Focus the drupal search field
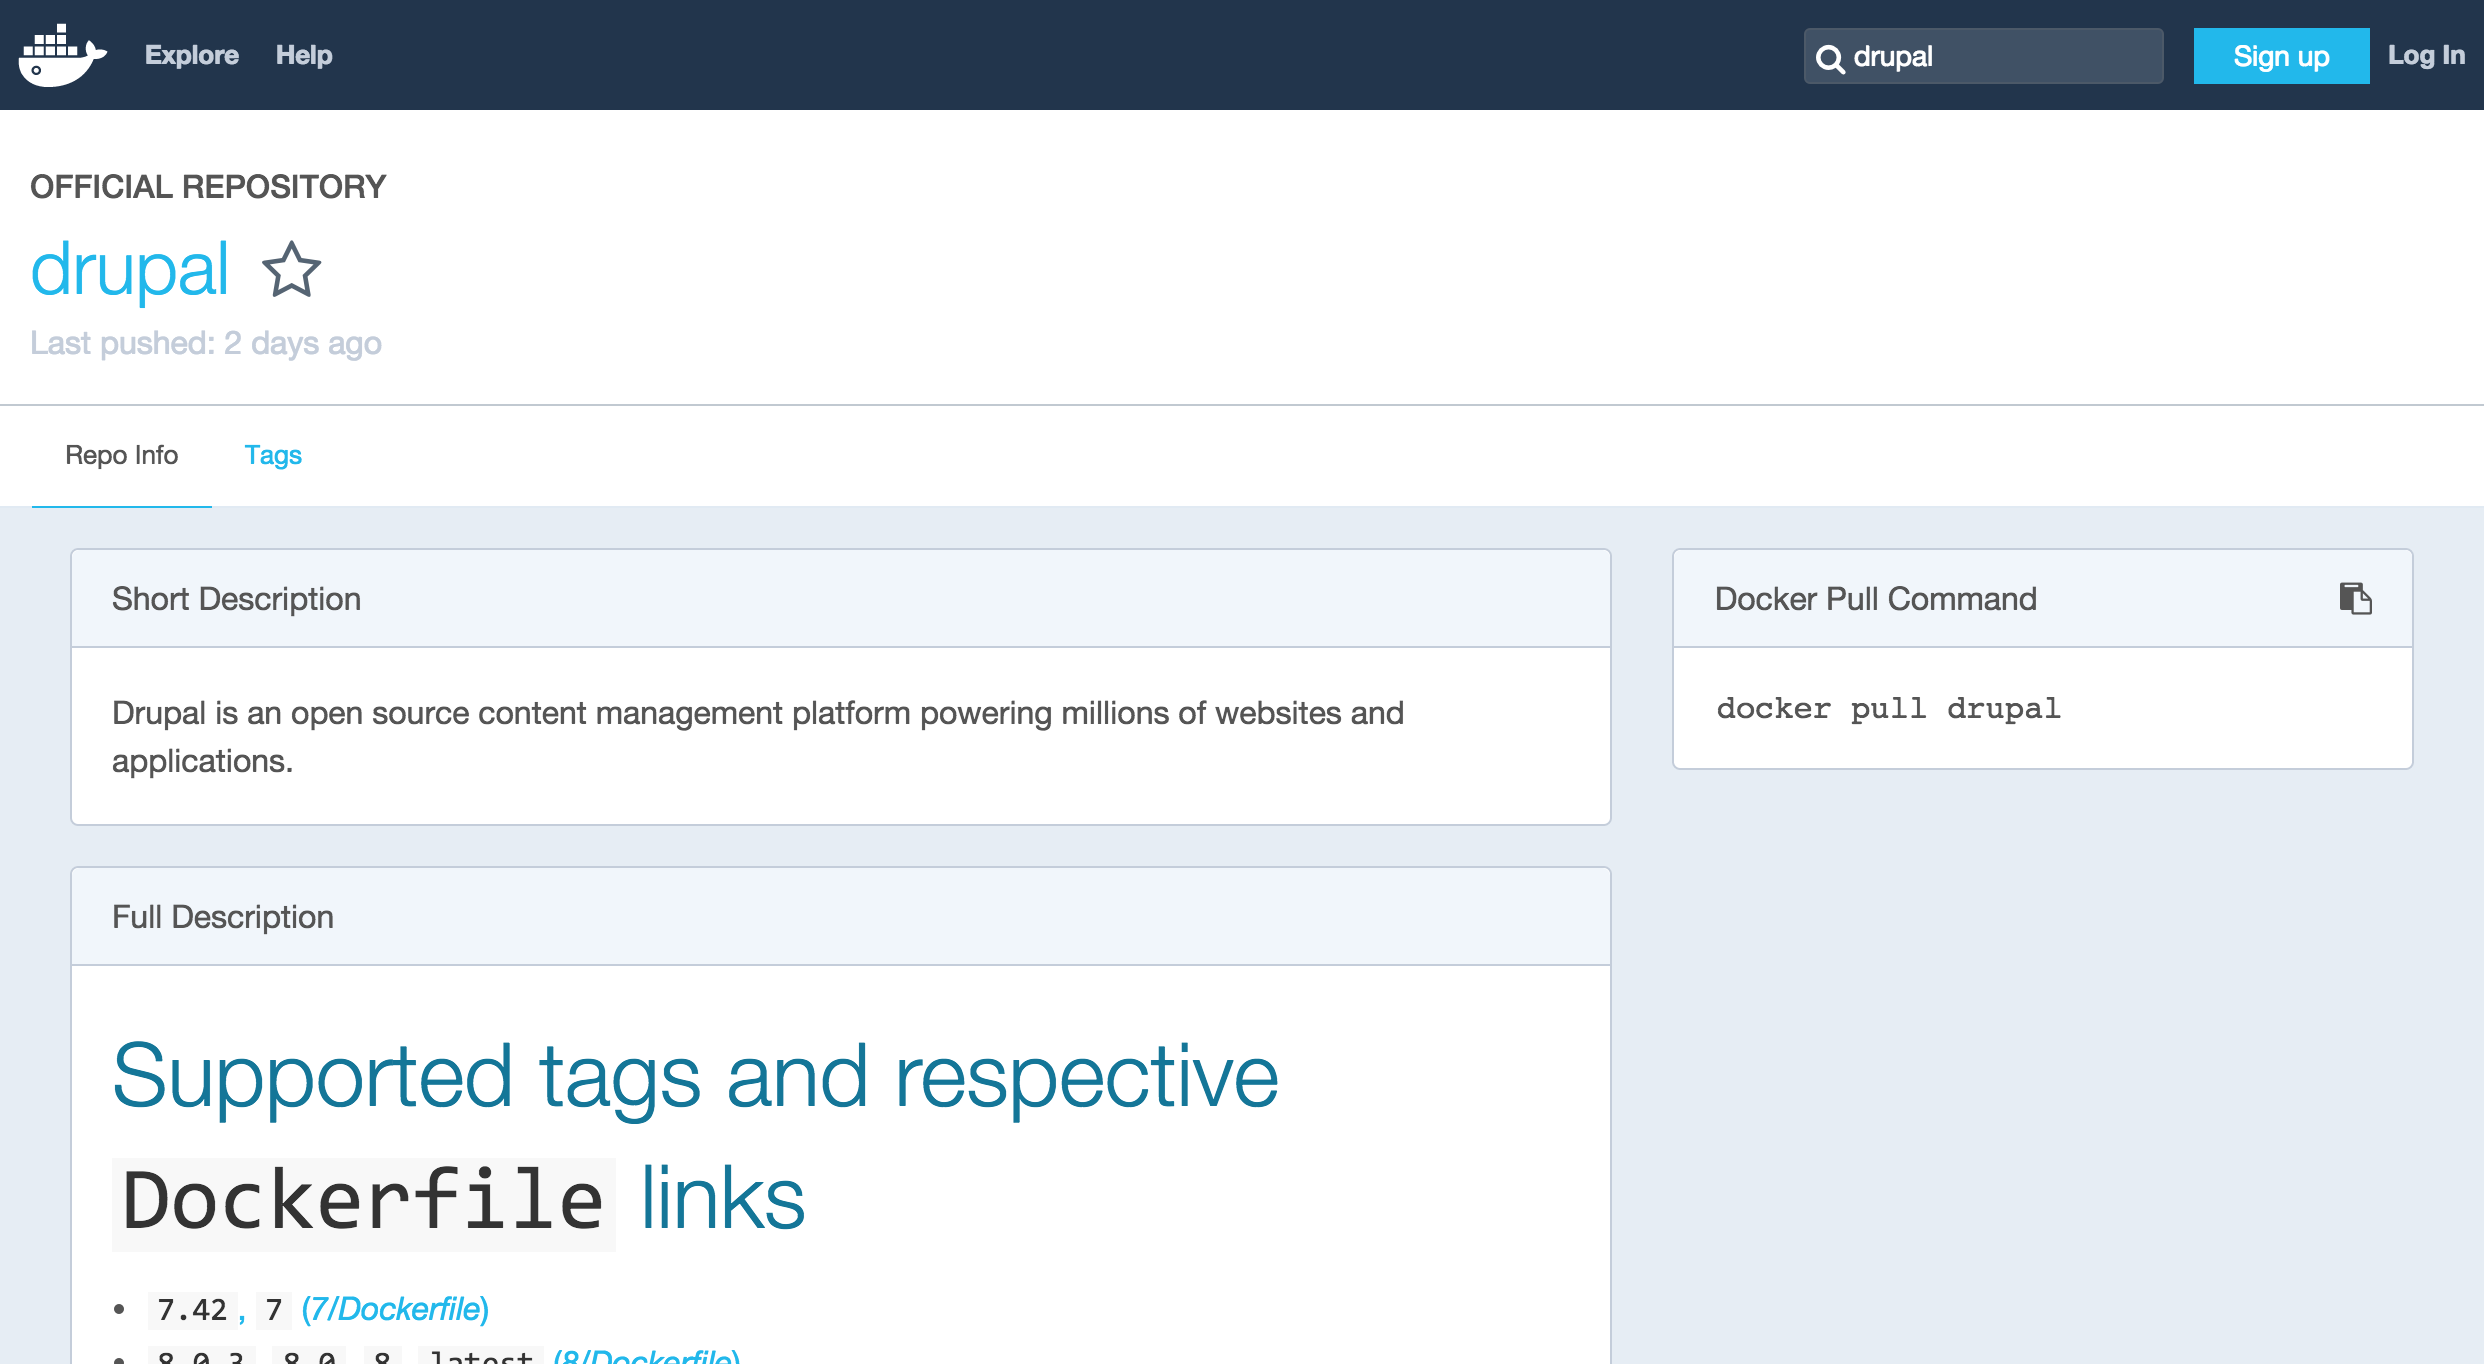This screenshot has width=2484, height=1364. click(1984, 56)
